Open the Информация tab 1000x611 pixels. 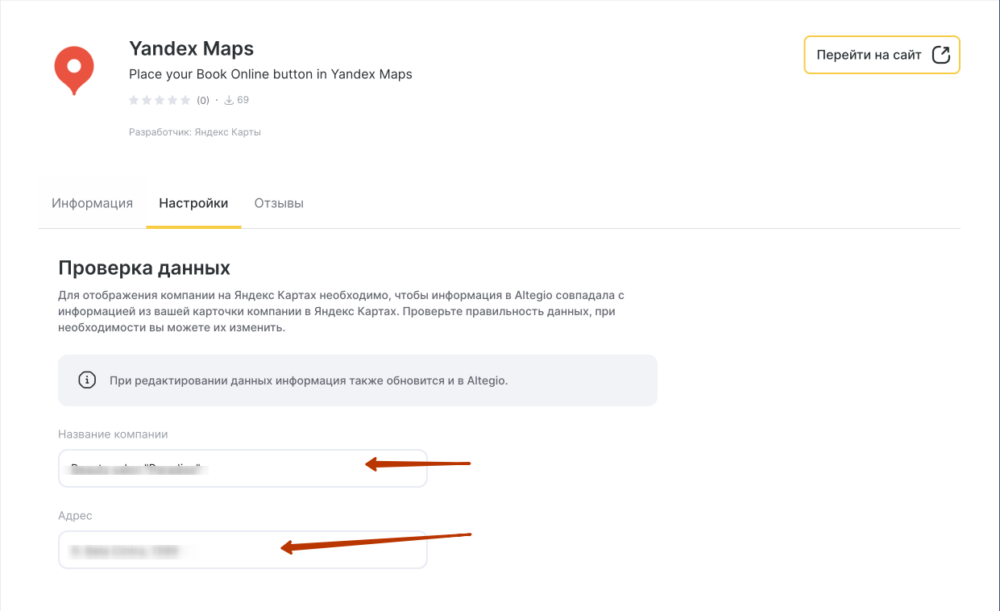92,203
